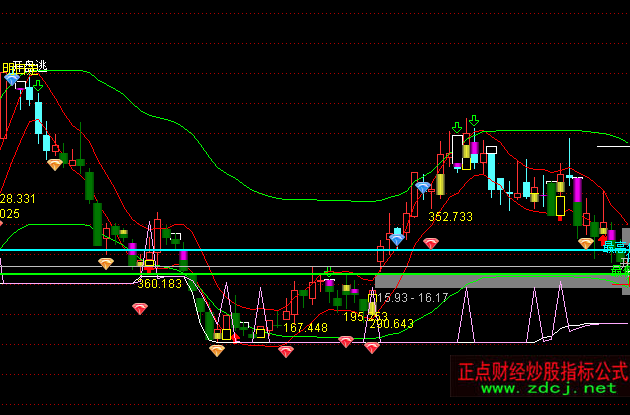
Task: Select the 360.183 value label
Action: [160, 284]
